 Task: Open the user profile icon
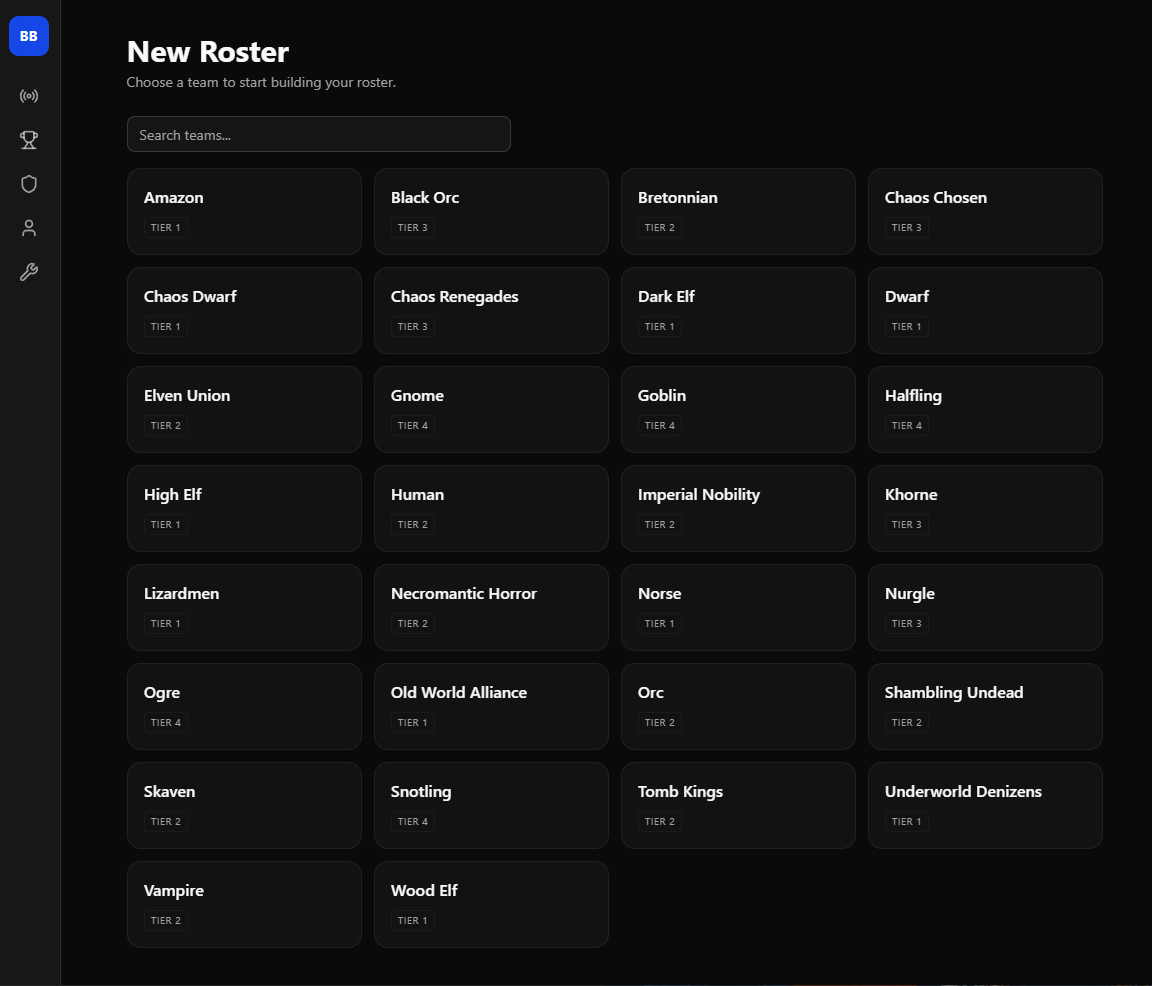click(29, 228)
